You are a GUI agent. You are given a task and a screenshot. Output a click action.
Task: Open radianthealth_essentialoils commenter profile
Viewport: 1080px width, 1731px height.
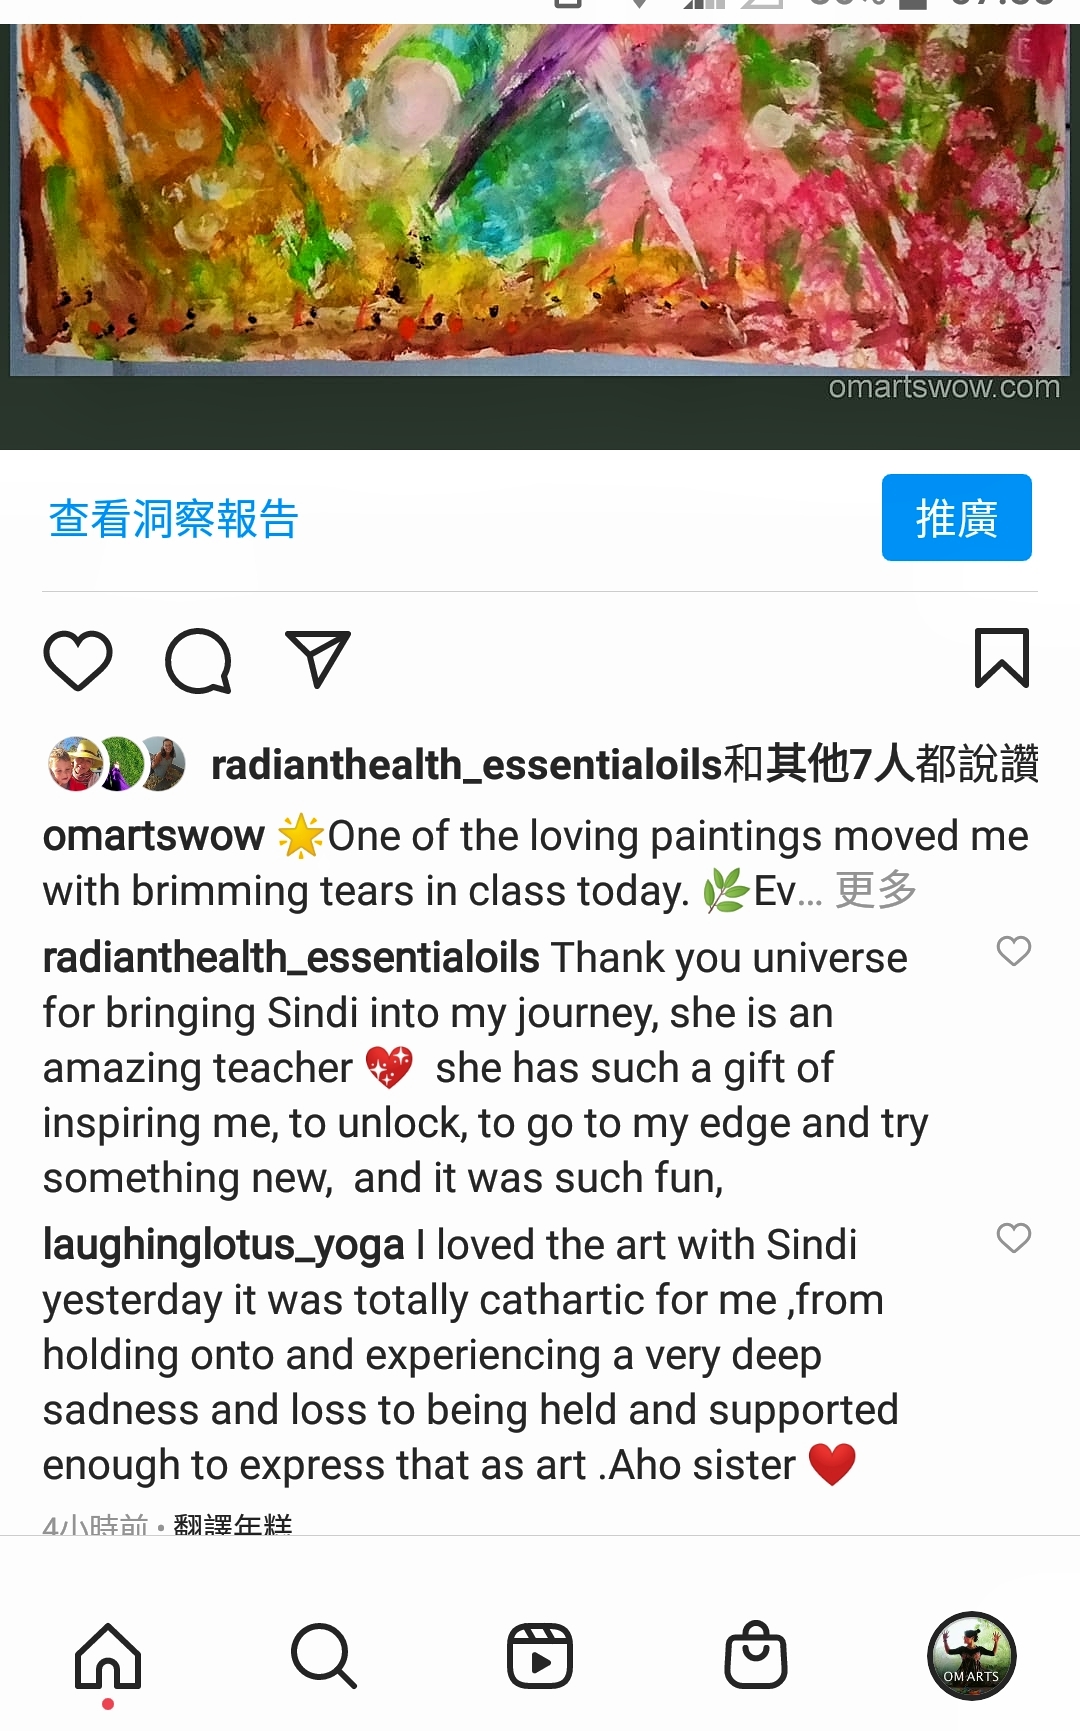pos(291,958)
